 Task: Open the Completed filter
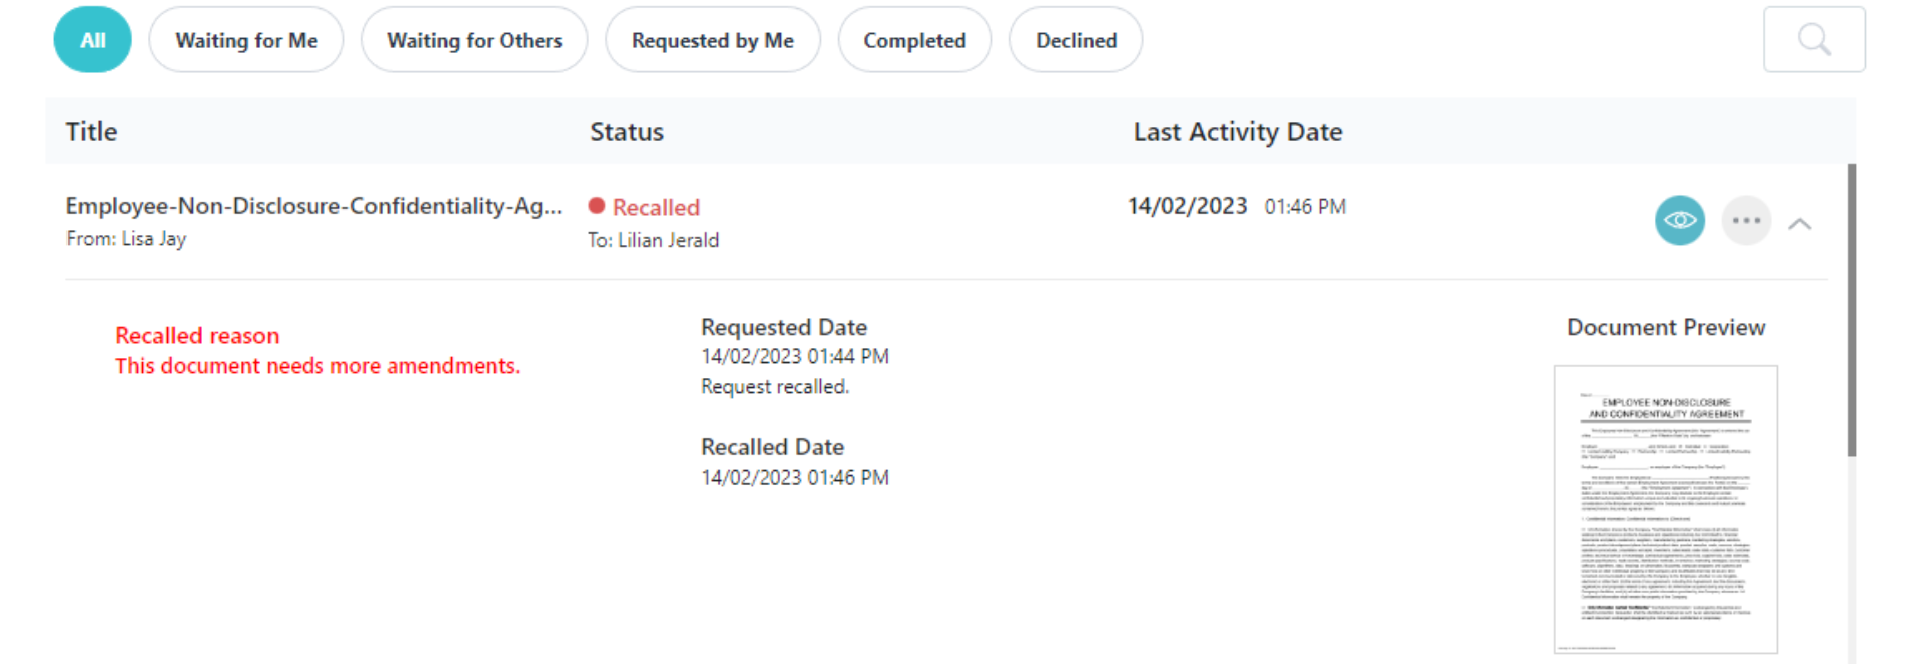[914, 40]
